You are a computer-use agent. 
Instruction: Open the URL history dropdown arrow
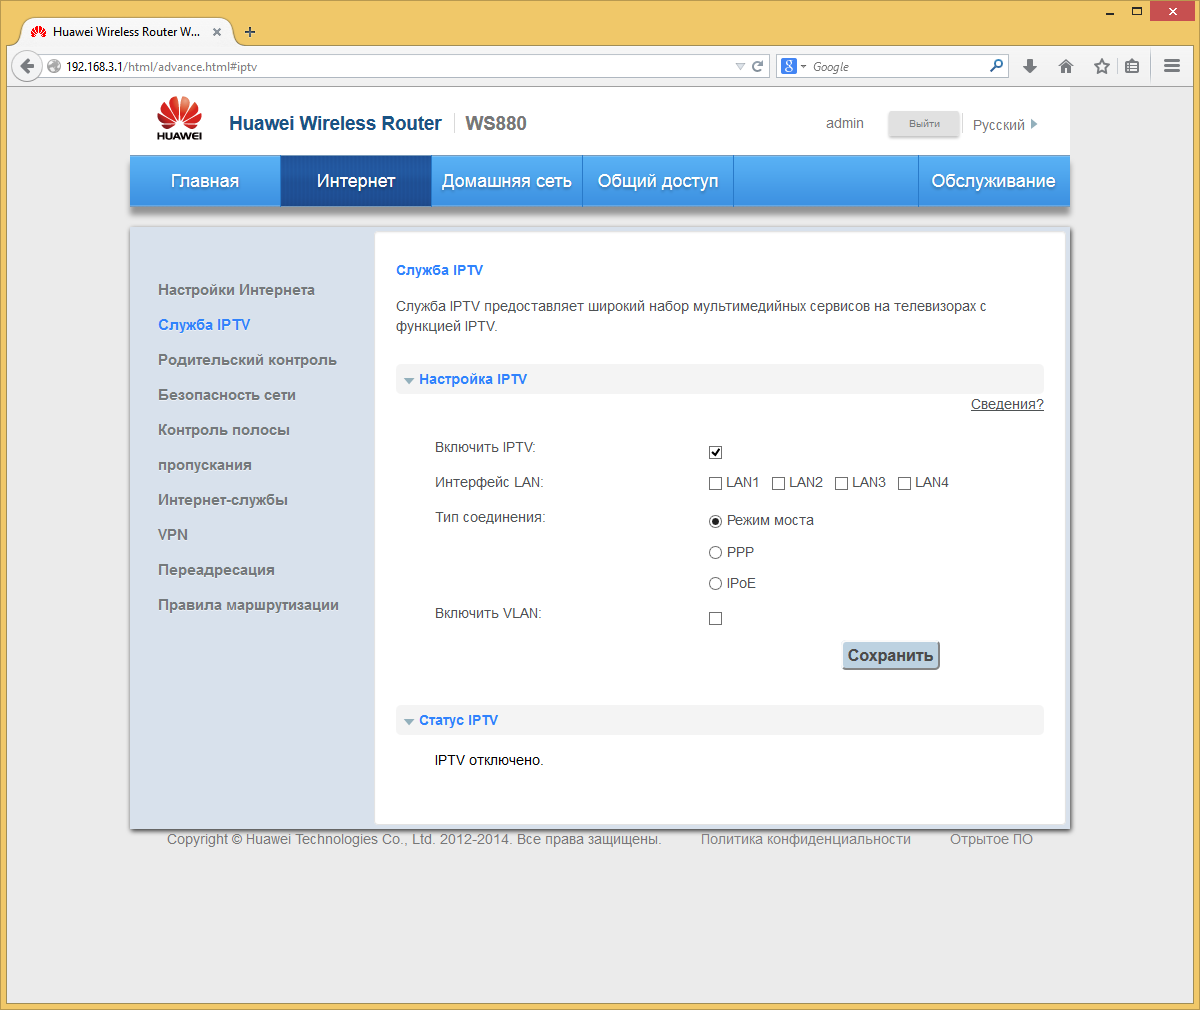coord(740,66)
